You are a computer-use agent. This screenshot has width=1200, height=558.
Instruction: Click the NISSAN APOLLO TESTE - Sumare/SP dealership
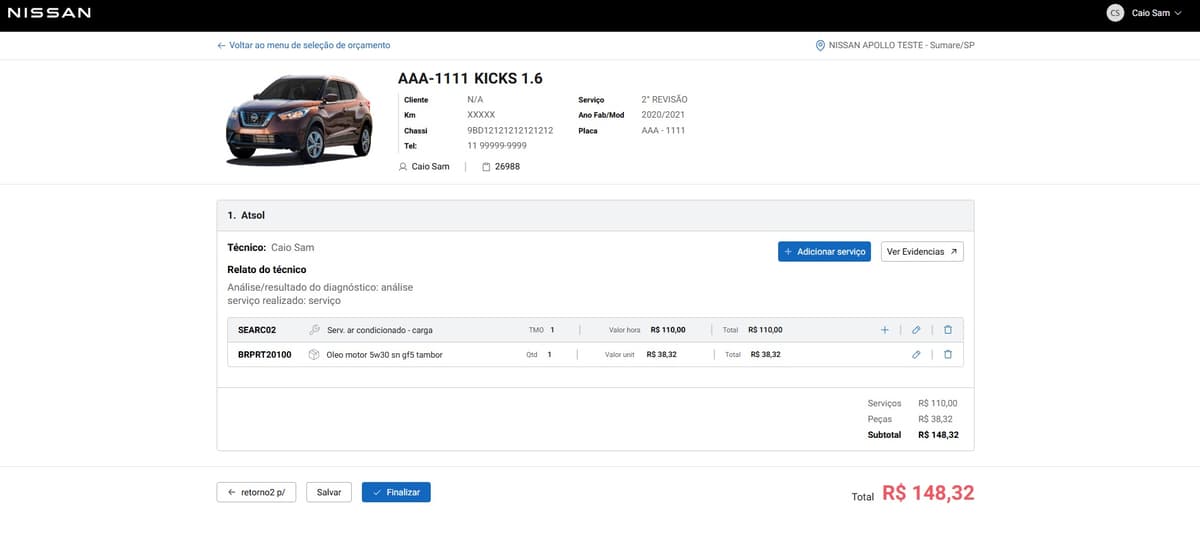pyautogui.click(x=901, y=45)
